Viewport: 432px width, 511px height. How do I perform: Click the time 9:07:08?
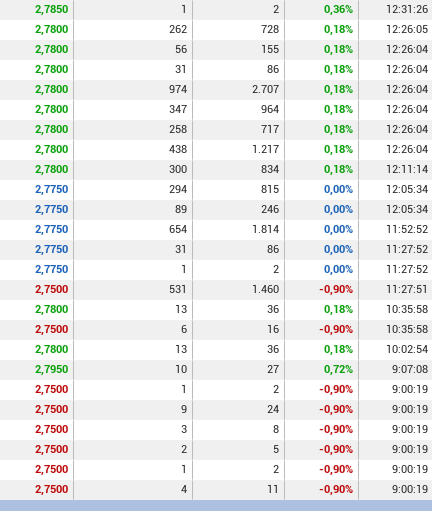point(410,369)
